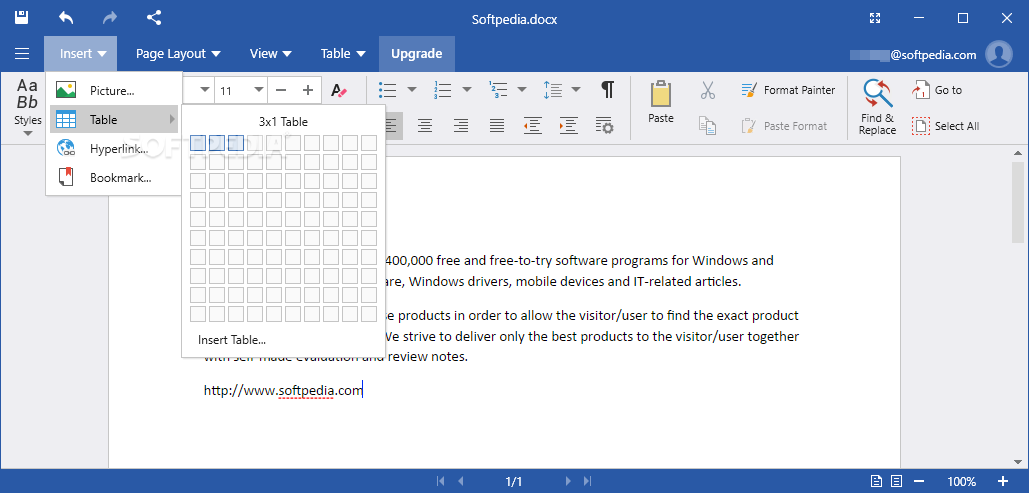Select the third cell in grid's first row

click(236, 143)
